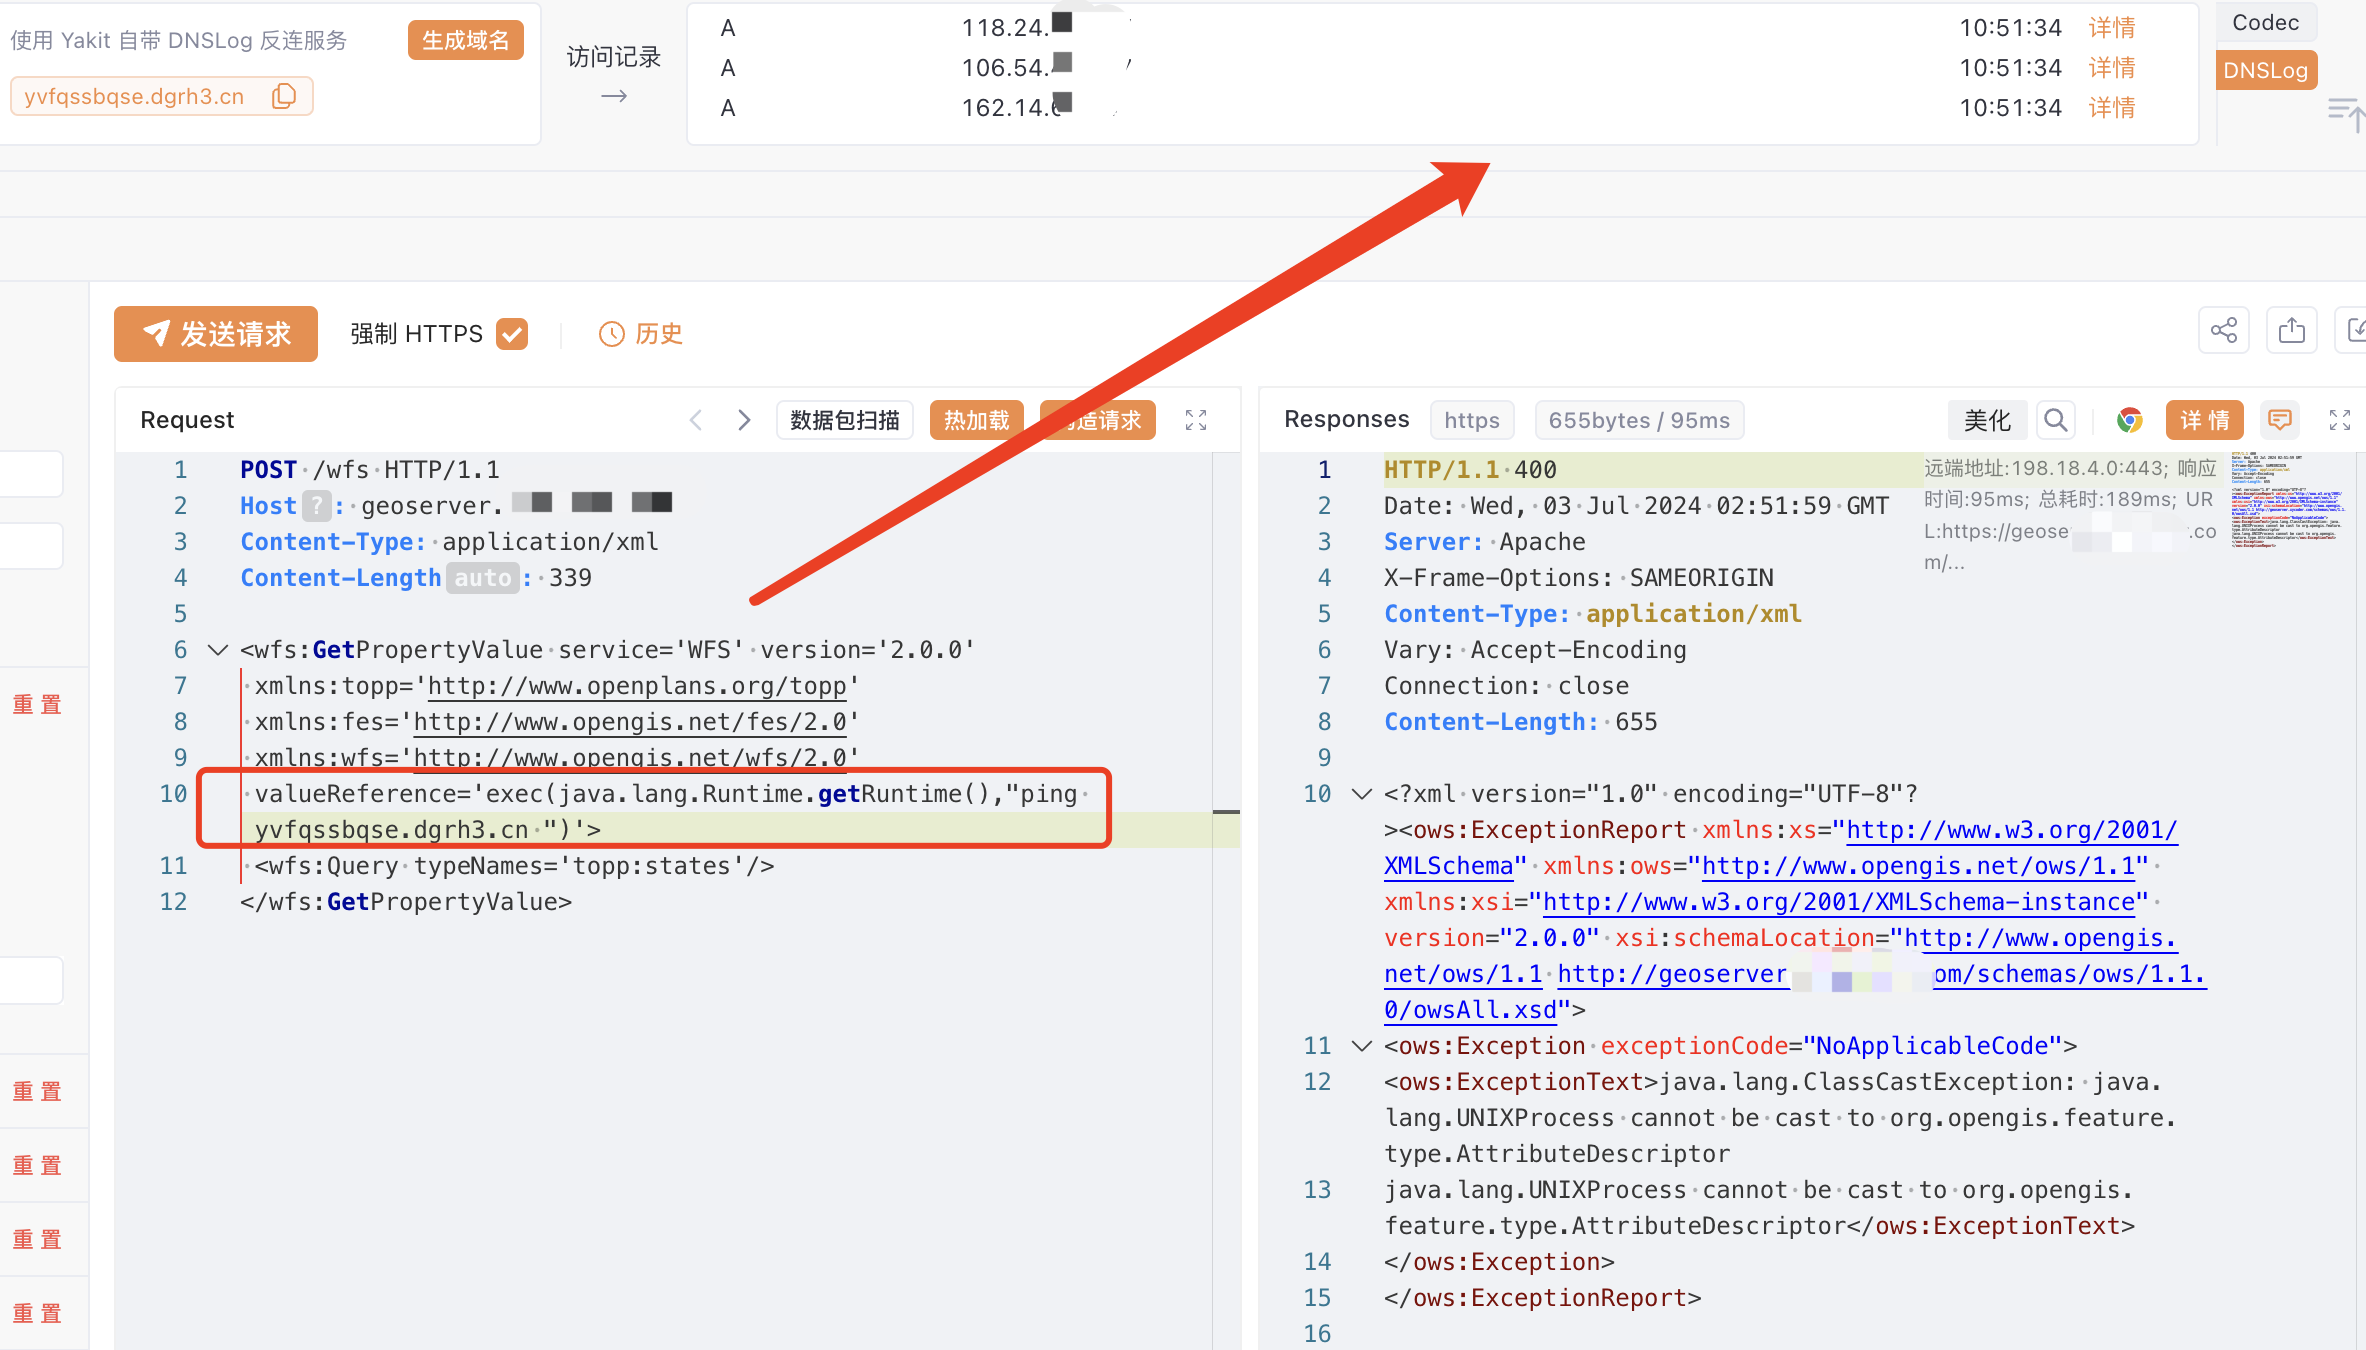Open response in Chrome browser icon
Viewport: 2366px width, 1350px height.
pos(2129,420)
